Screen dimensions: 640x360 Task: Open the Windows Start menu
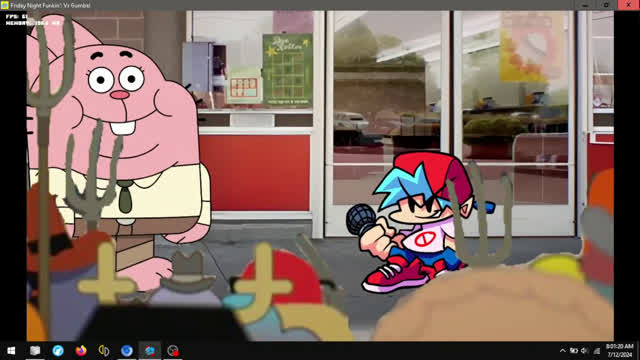coord(11,351)
